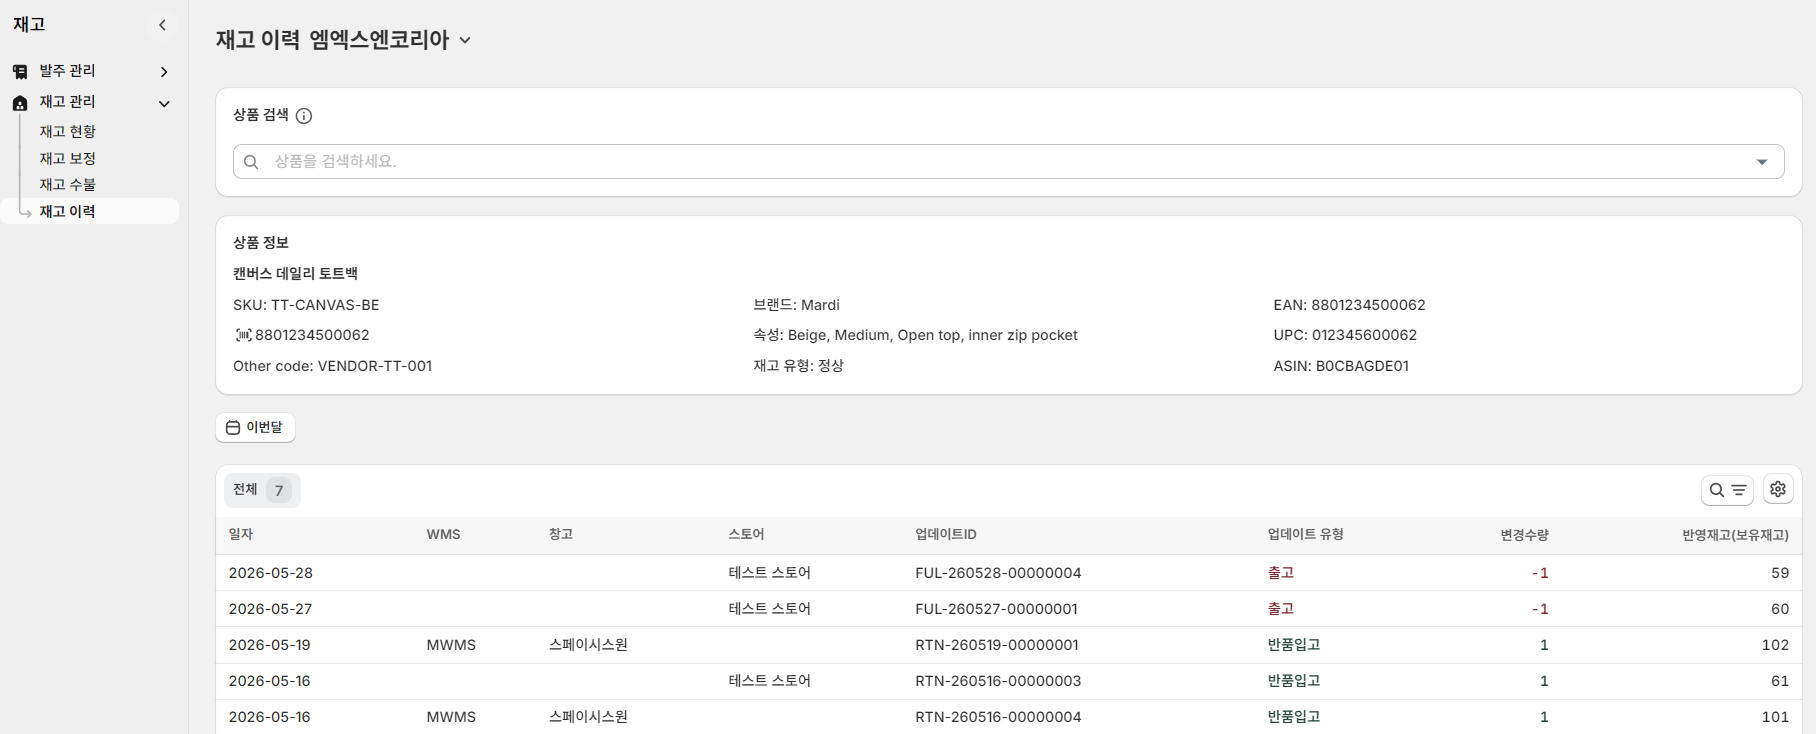1816x734 pixels.
Task: Click the 재고 관리 warehouse icon
Action: point(20,103)
